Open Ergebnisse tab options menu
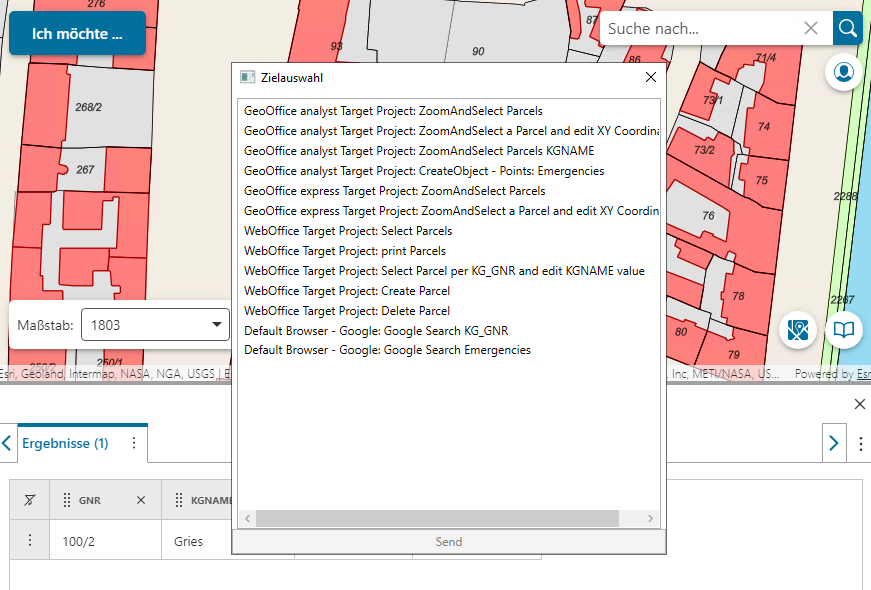The image size is (871, 590). pyautogui.click(x=134, y=443)
